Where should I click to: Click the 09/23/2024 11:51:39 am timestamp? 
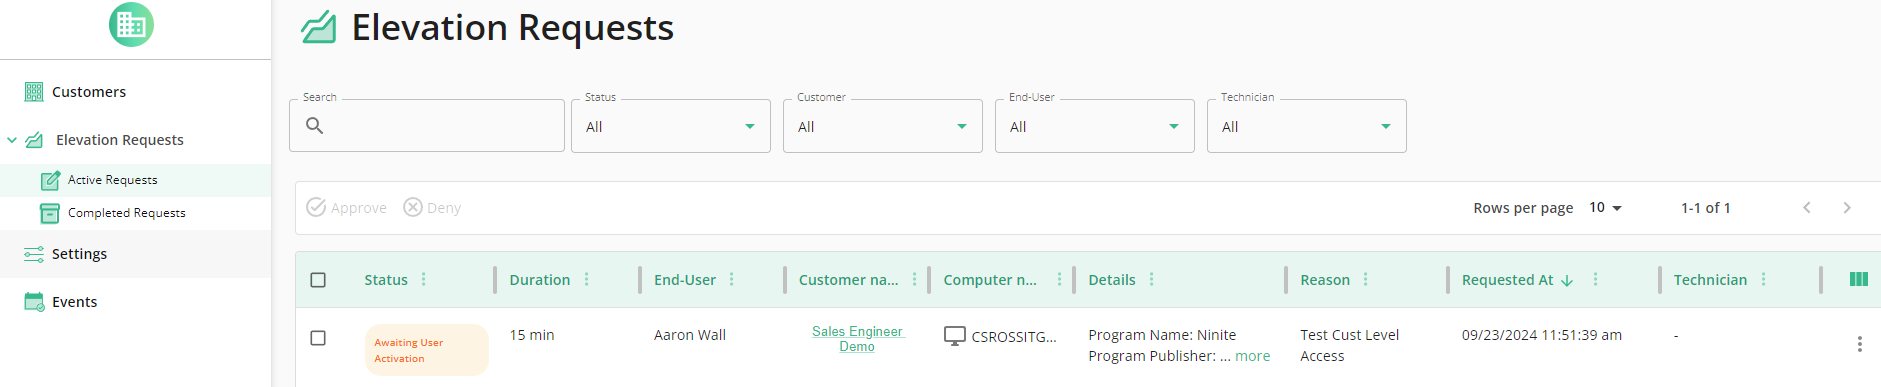pyautogui.click(x=1542, y=335)
